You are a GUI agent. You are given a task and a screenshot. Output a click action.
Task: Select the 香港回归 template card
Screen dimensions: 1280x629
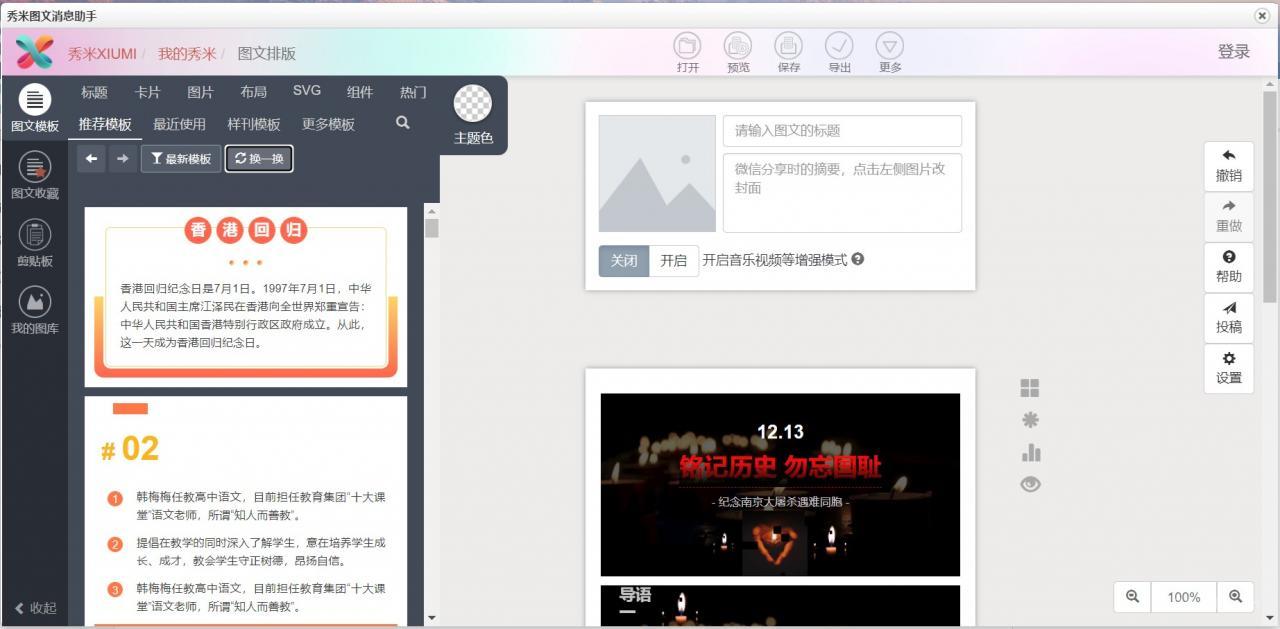[246, 297]
